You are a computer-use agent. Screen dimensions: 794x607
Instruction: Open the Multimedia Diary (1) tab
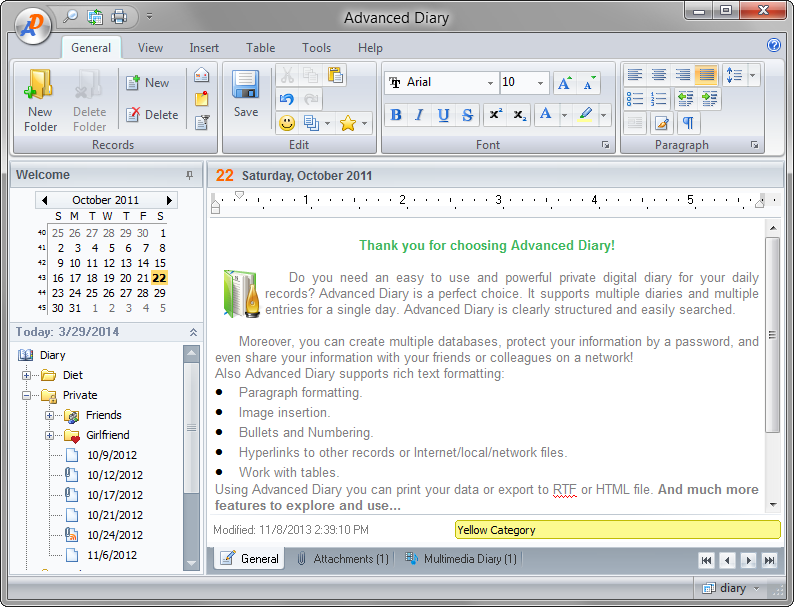[461, 559]
